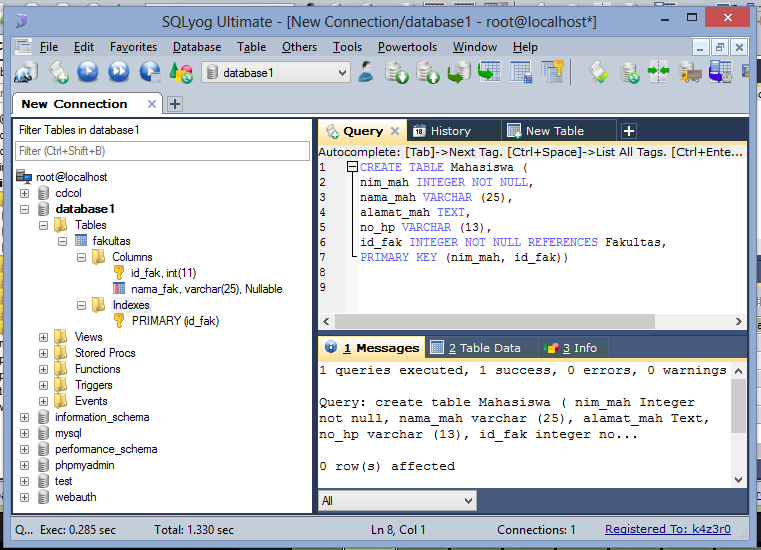Click the import external data table icon
761x550 pixels.
tap(489, 72)
